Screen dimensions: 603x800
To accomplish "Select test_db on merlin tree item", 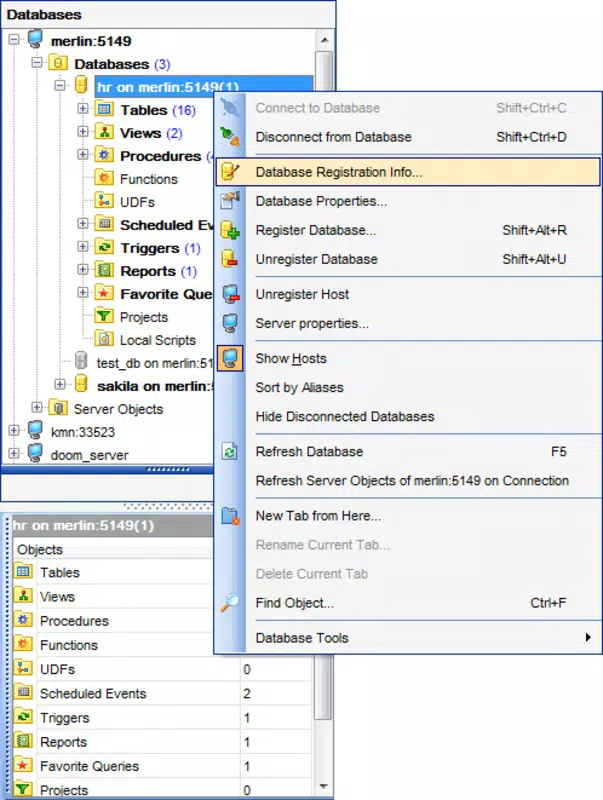I will point(154,363).
